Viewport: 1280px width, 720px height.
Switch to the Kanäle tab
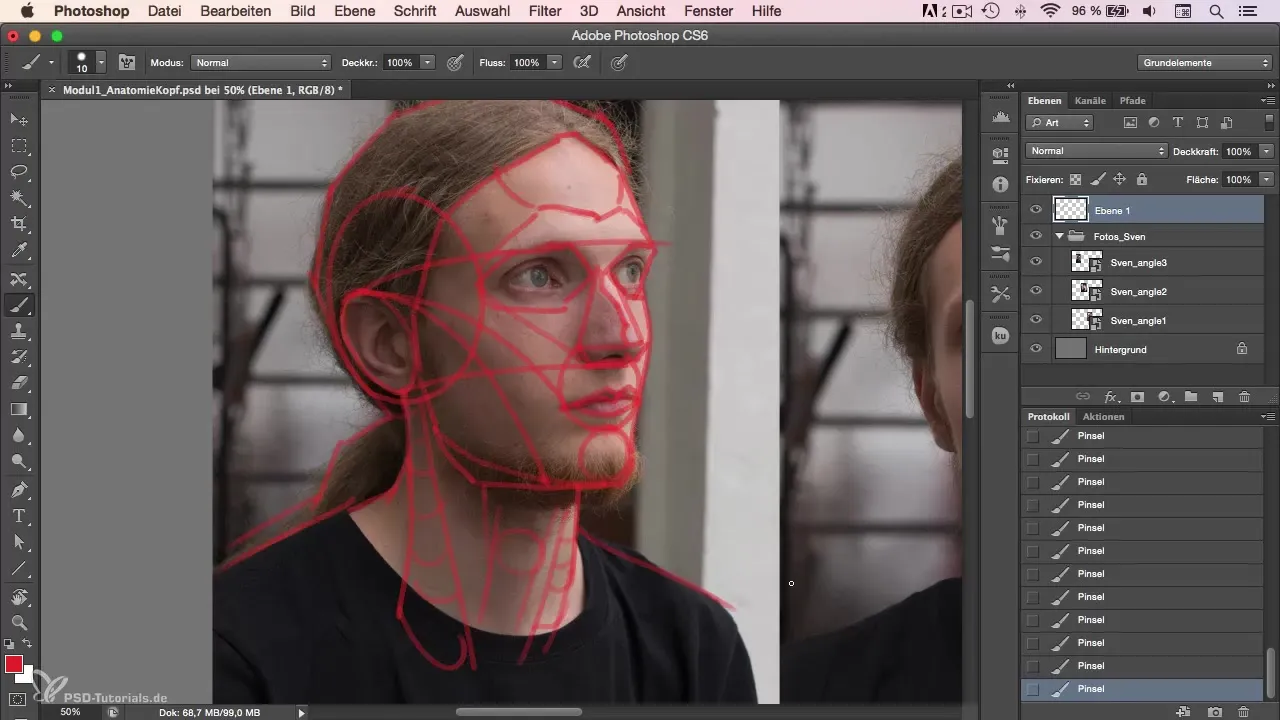click(1090, 100)
